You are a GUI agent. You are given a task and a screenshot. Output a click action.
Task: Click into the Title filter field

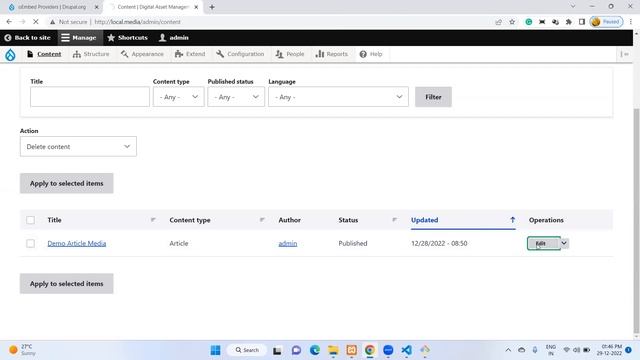[x=90, y=97]
